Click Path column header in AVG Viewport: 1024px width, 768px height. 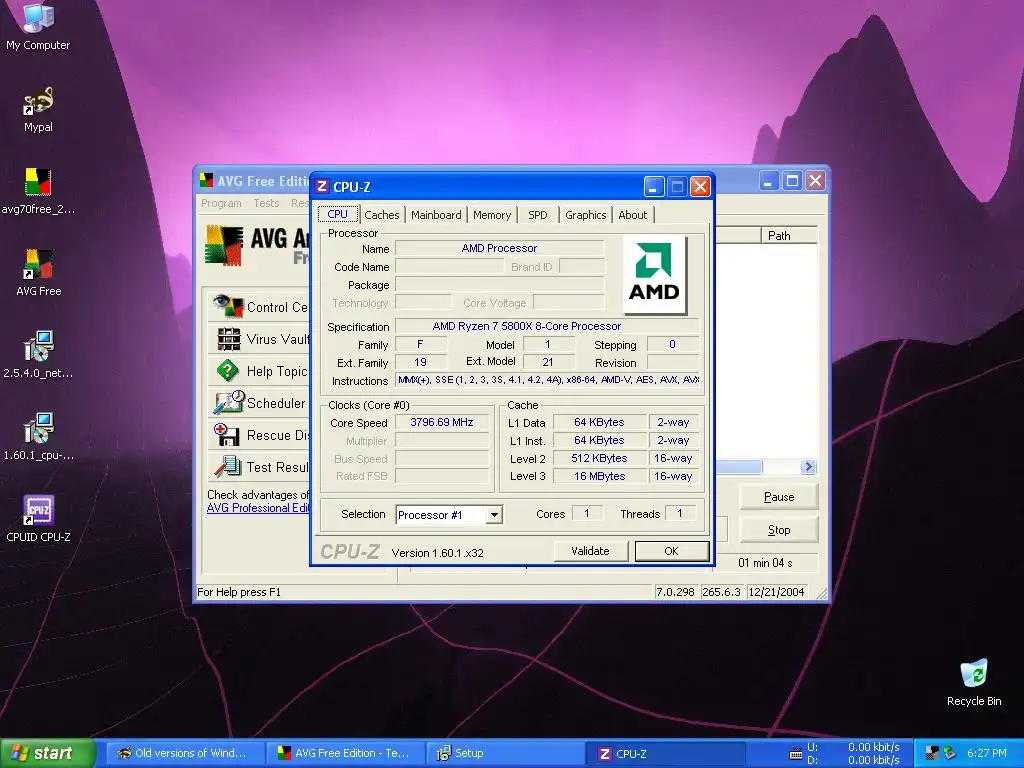click(x=789, y=235)
